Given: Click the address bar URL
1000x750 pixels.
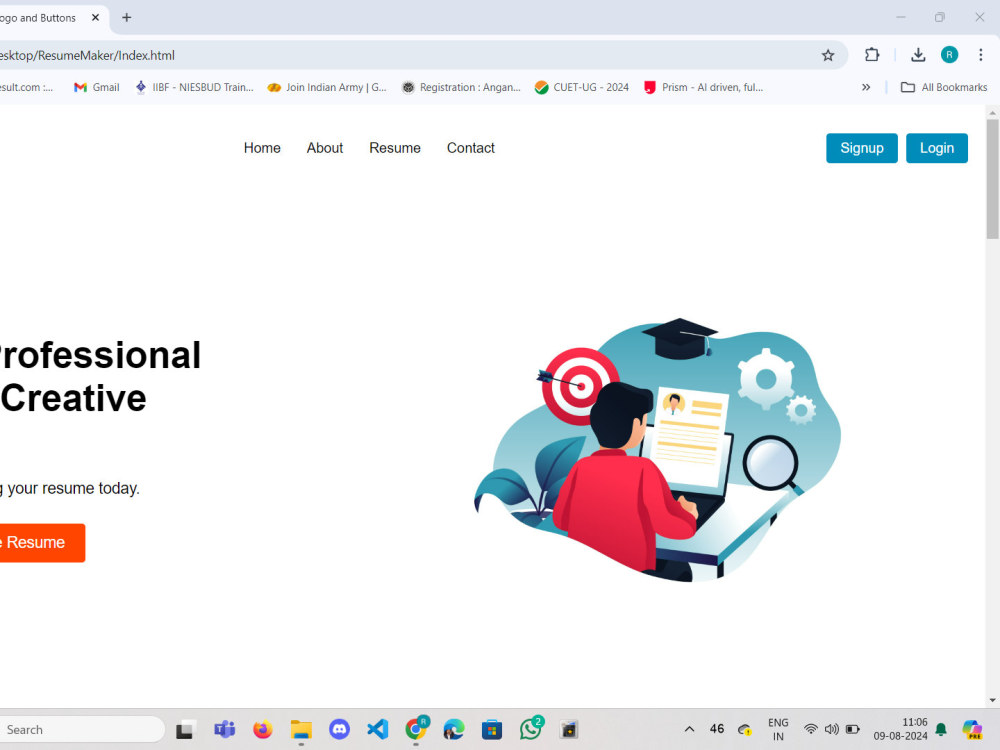Looking at the screenshot, I should (87, 55).
